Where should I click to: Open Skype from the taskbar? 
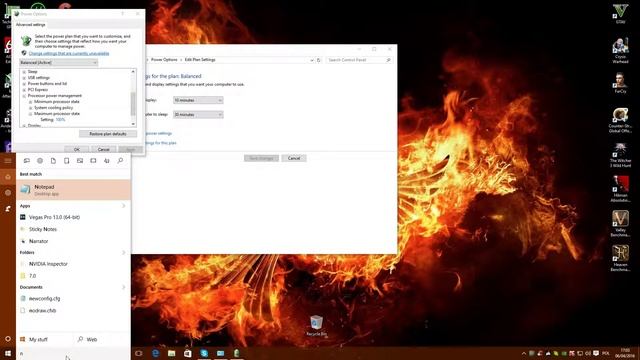(x=204, y=353)
